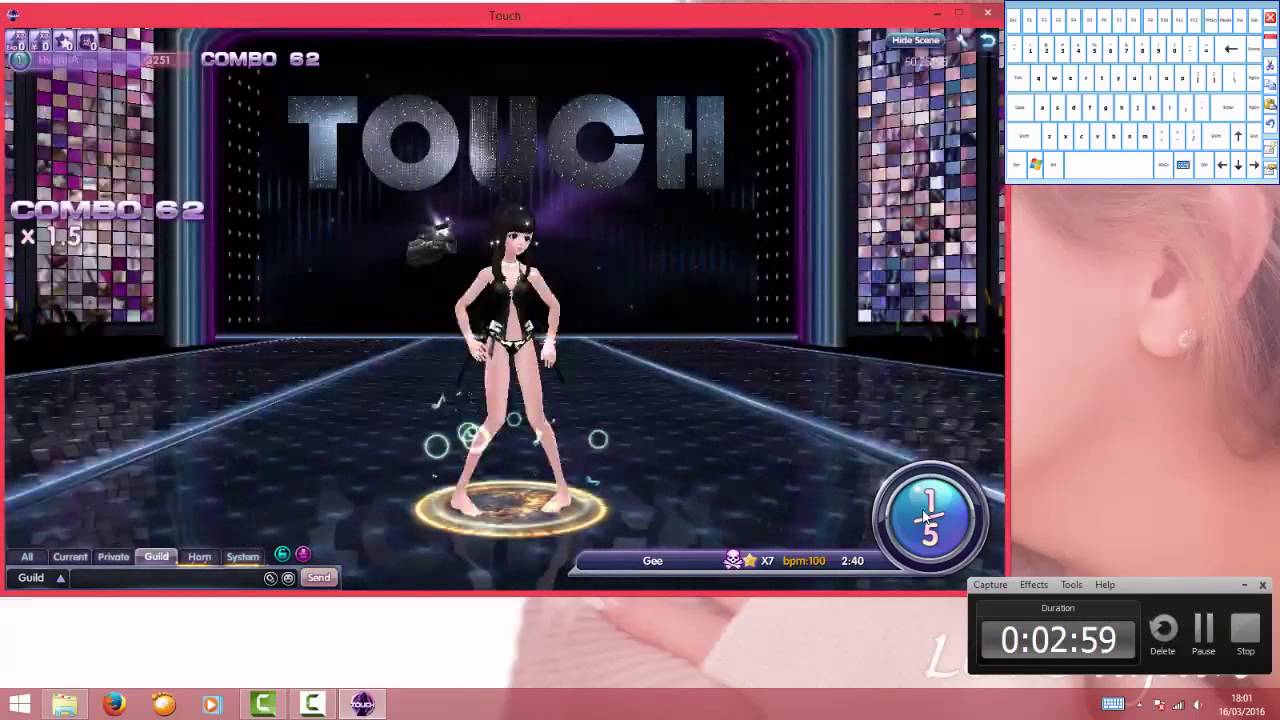Image resolution: width=1280 pixels, height=720 pixels.
Task: Open the Help menu in recorder
Action: pyautogui.click(x=1105, y=585)
